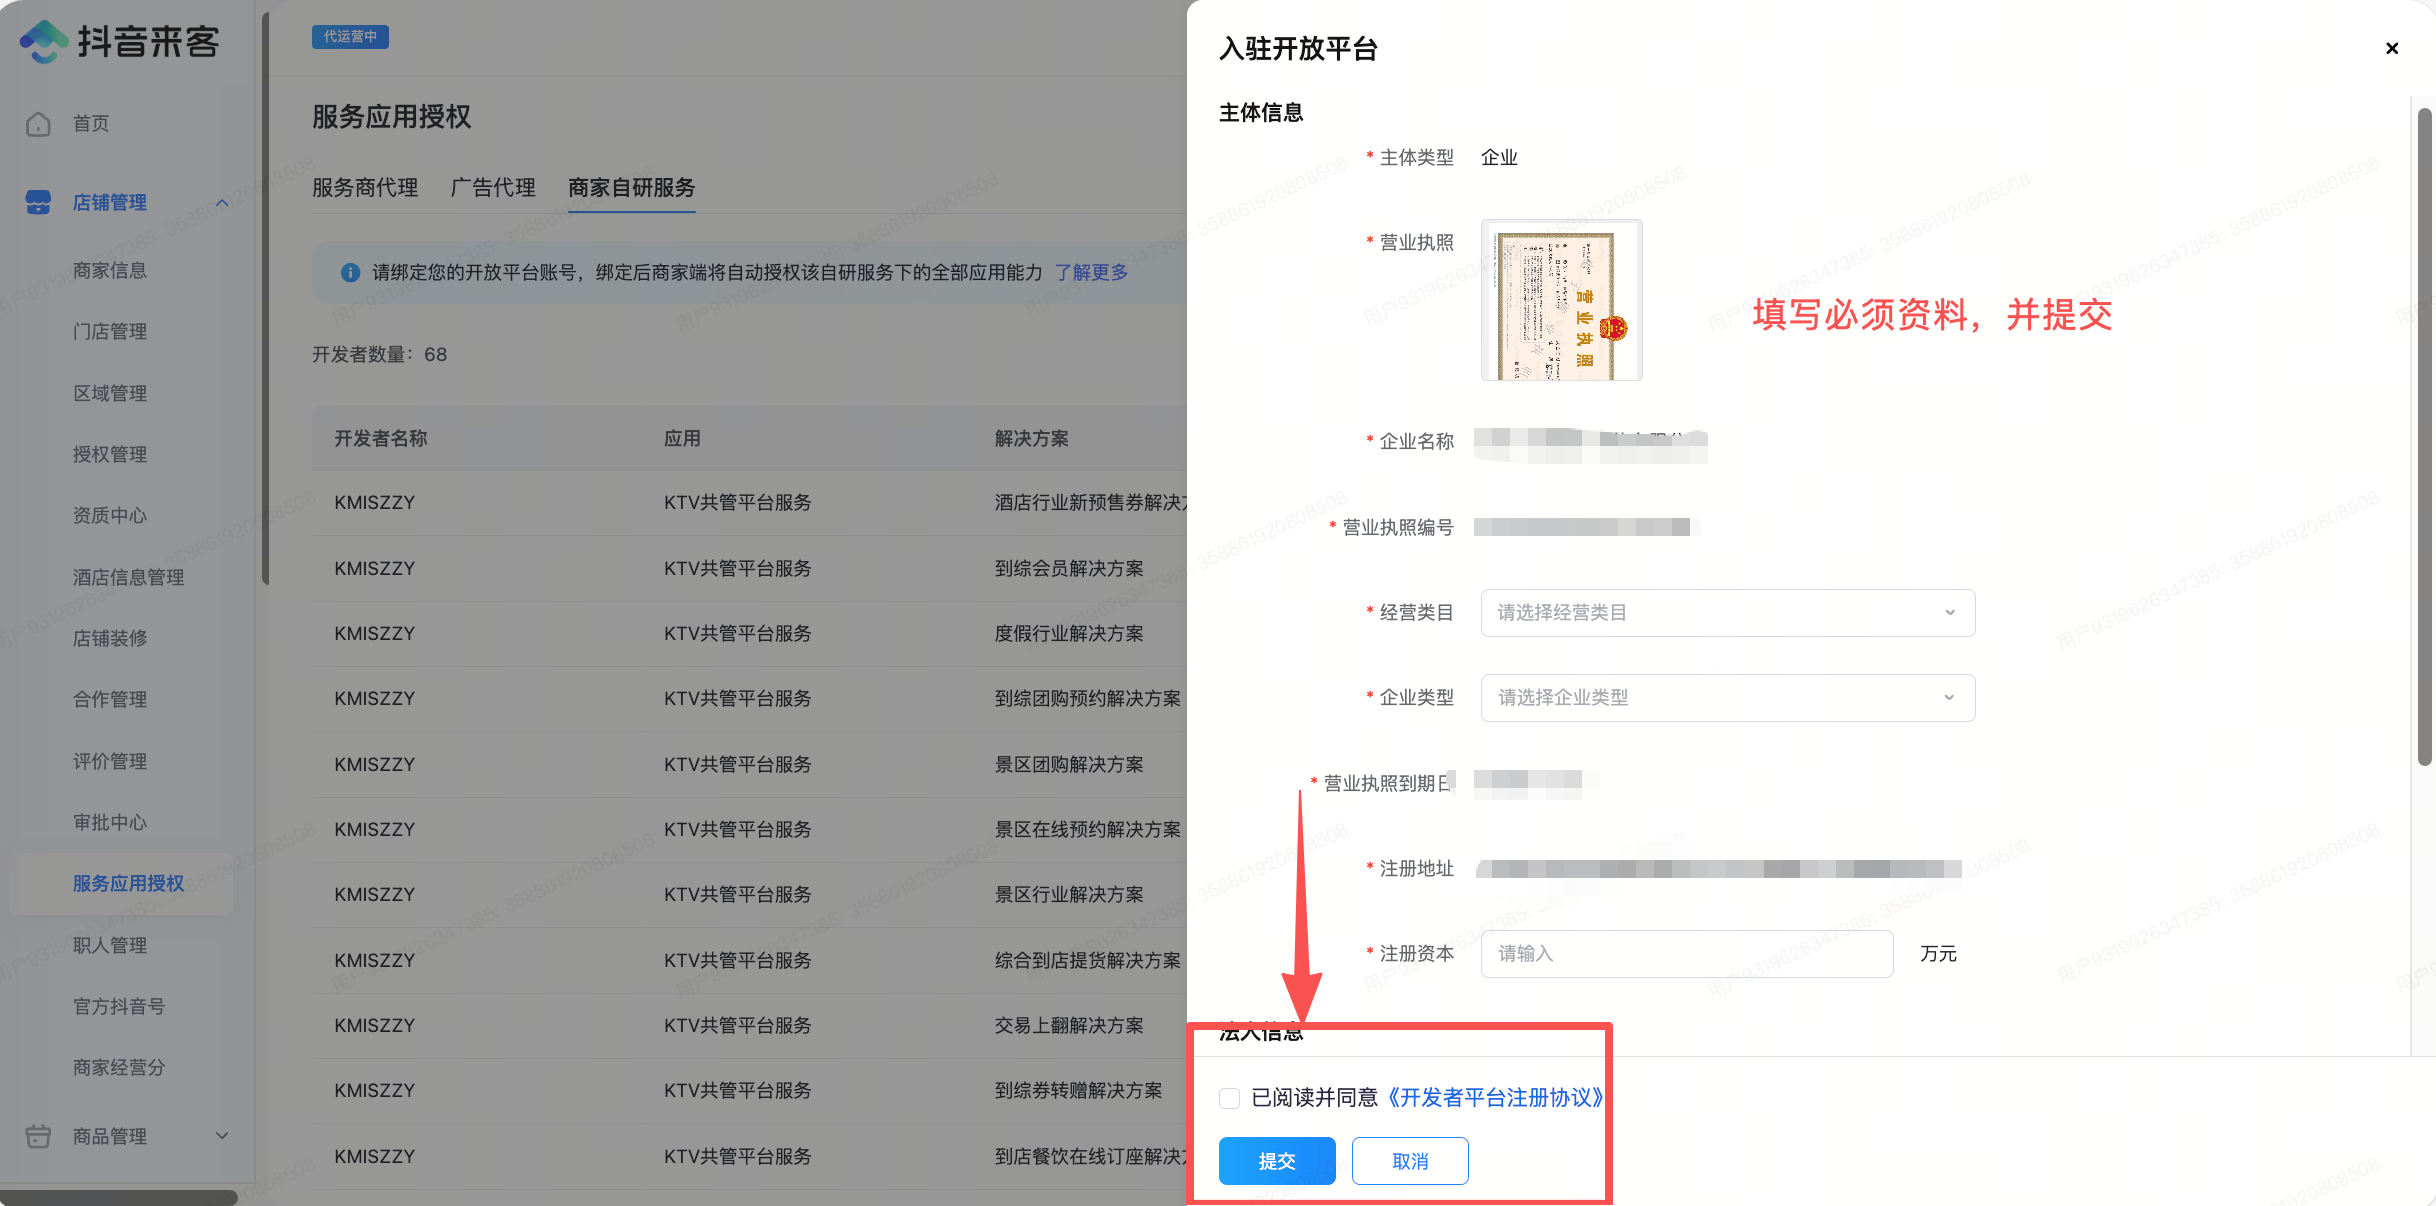This screenshot has height=1206, width=2436.
Task: Select 资质中心 in the sidebar
Action: 110,515
